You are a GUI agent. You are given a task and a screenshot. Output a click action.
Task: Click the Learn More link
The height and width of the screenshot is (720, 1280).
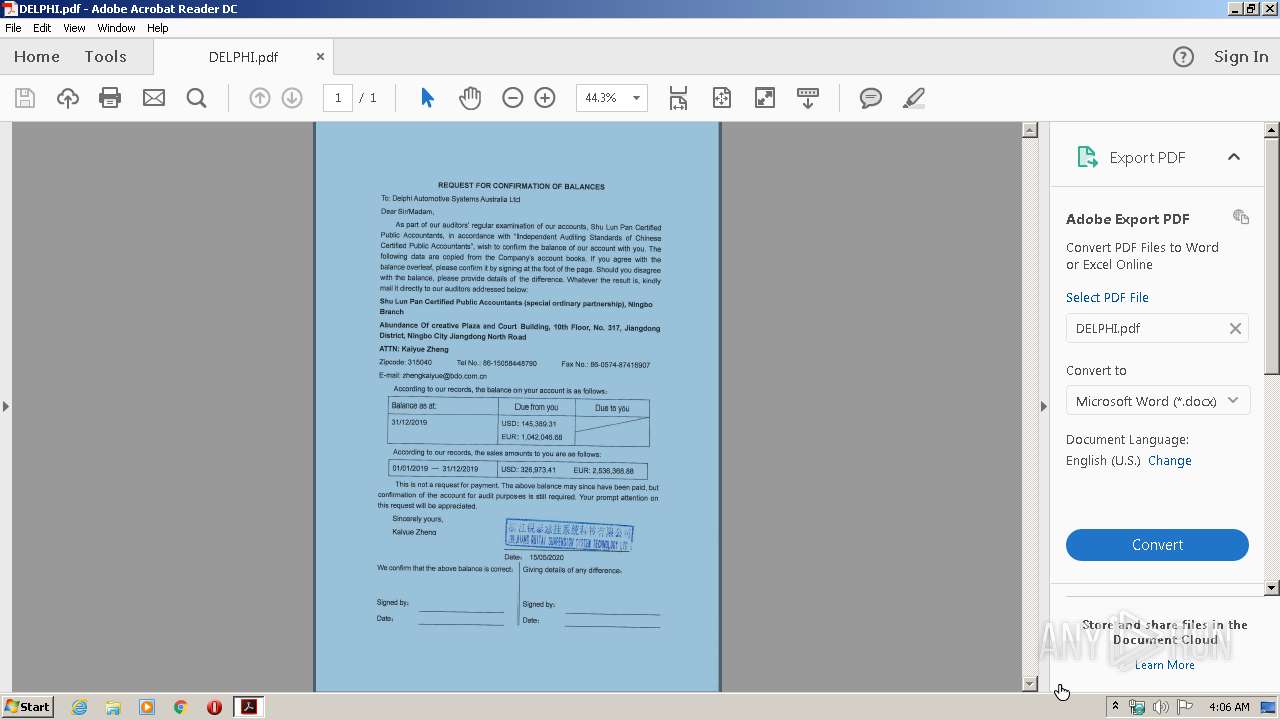[x=1165, y=665]
